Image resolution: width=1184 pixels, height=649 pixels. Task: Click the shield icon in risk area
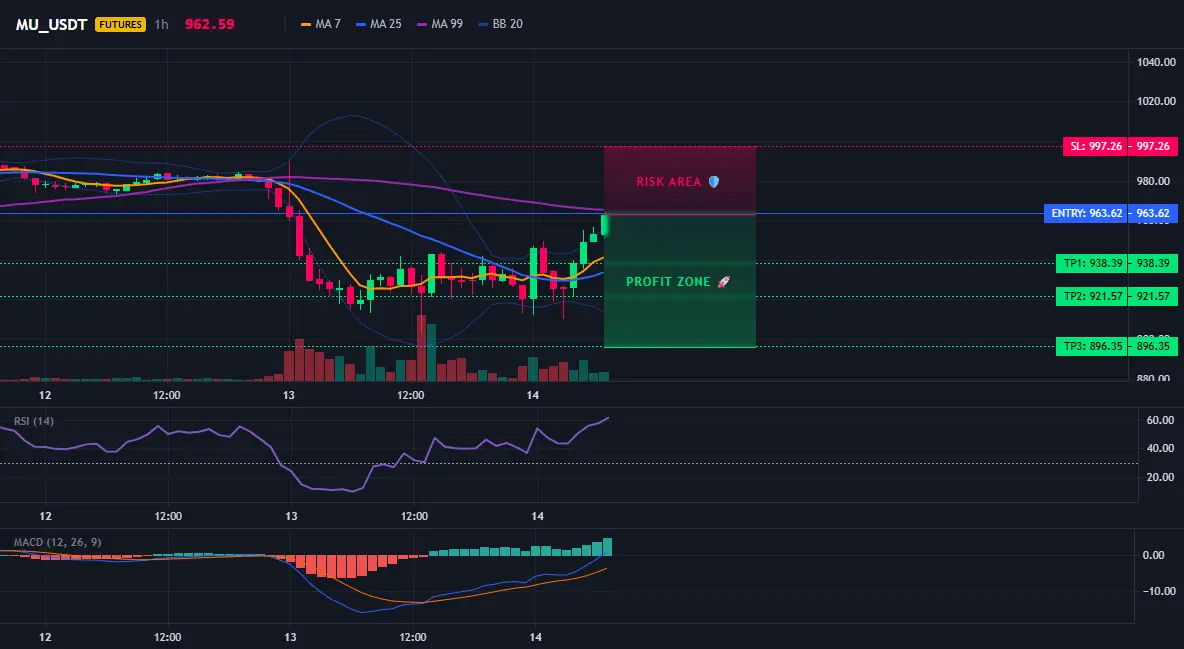click(714, 182)
